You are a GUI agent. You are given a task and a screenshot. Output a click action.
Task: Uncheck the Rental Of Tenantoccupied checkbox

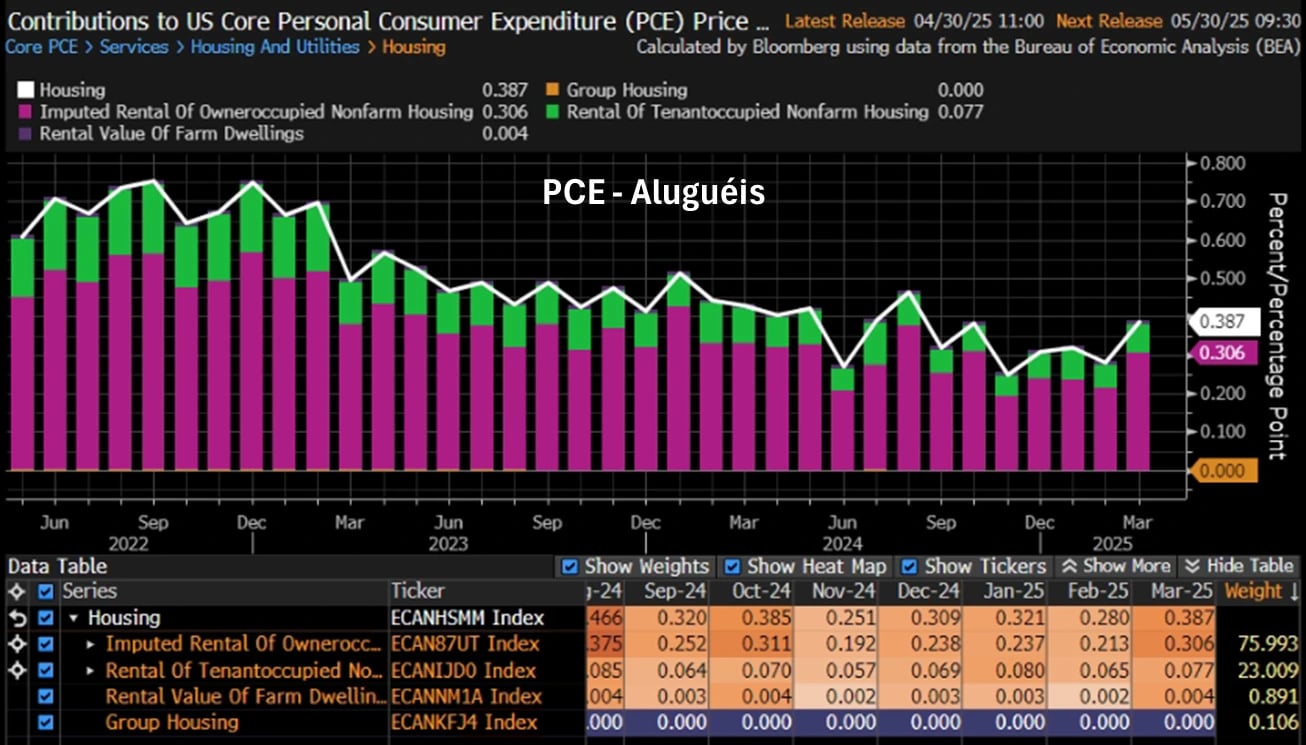45,670
